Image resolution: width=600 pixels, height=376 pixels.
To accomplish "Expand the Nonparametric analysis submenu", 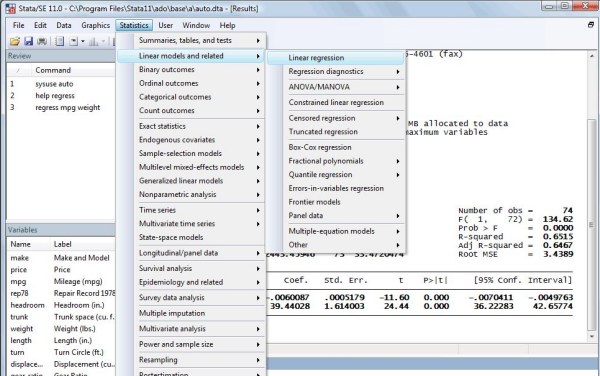I will click(191, 195).
